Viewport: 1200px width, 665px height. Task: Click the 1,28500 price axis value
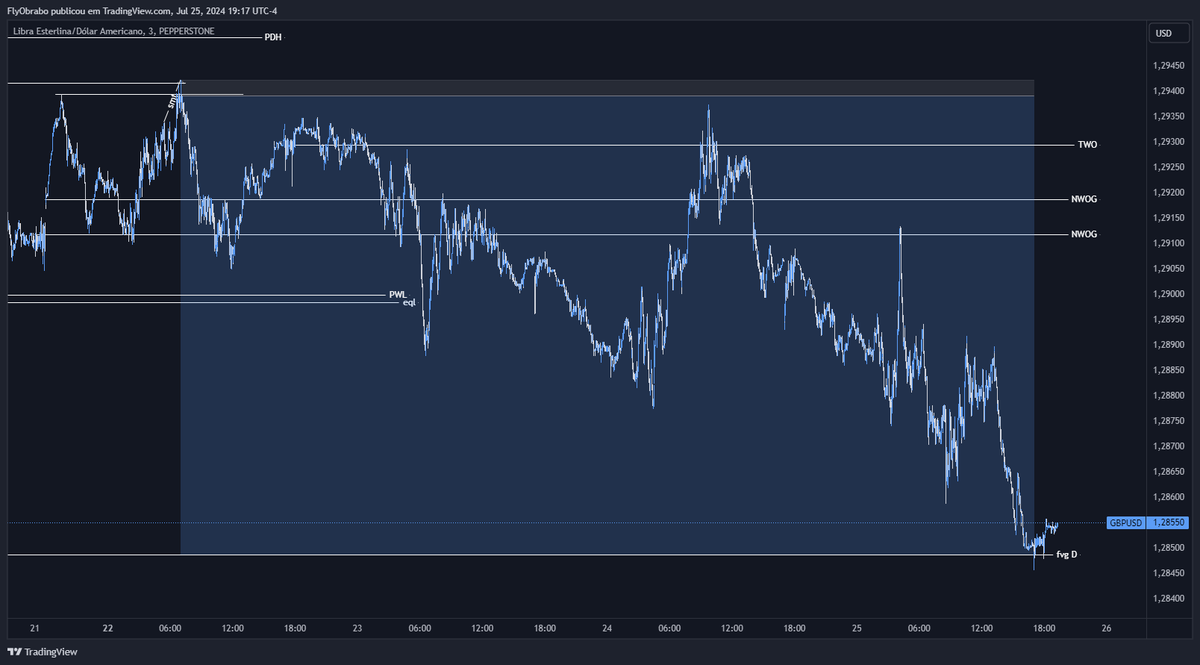click(1167, 548)
